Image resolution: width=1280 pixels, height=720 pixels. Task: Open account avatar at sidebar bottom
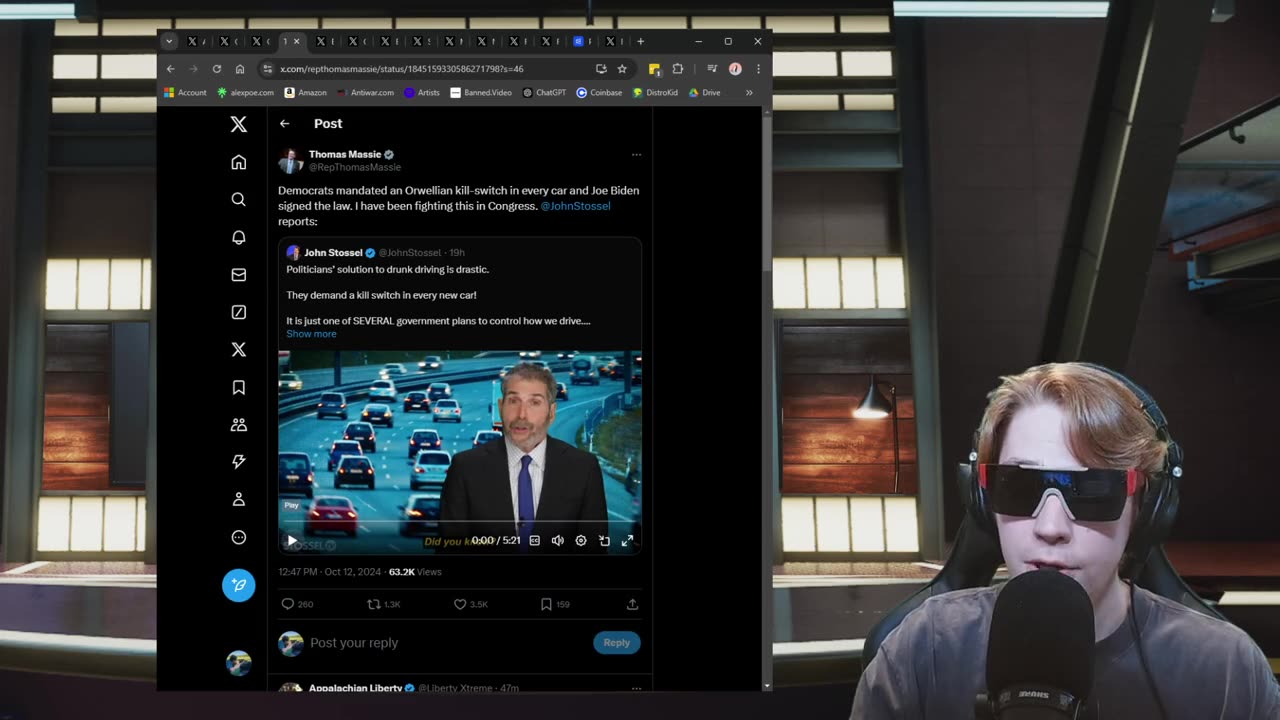tap(238, 662)
